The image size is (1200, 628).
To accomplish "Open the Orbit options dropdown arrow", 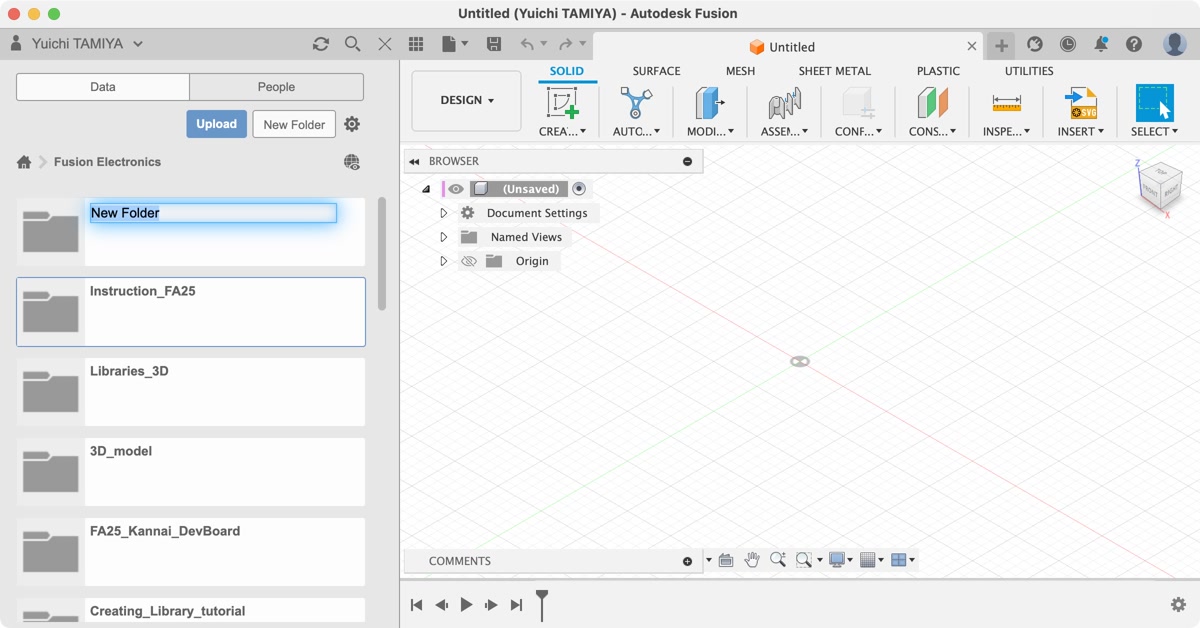I will click(x=709, y=560).
